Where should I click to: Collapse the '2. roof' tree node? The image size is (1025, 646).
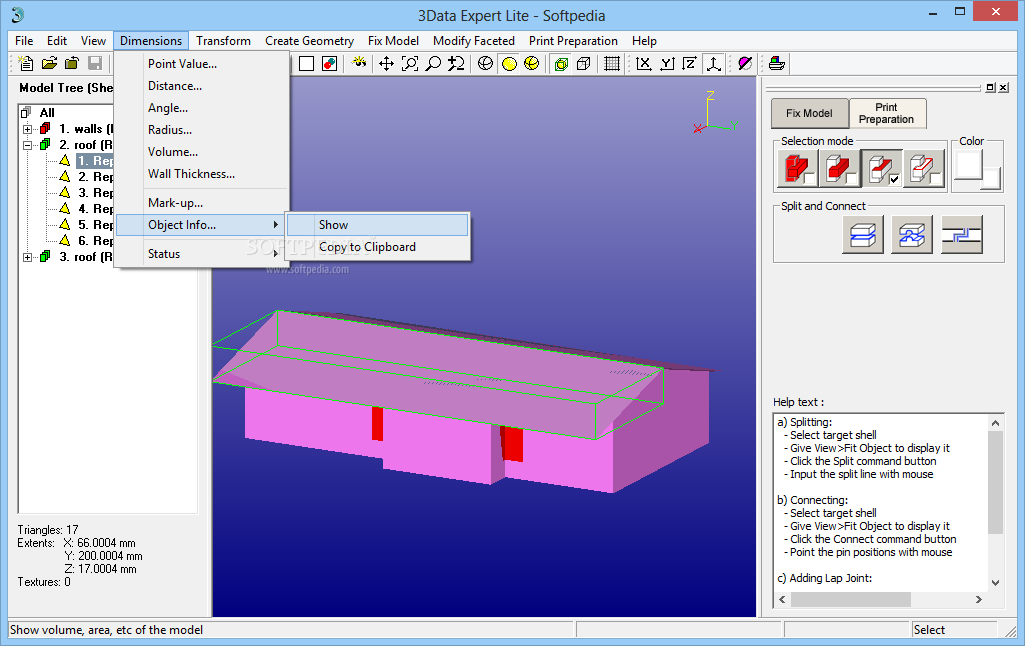(27, 144)
